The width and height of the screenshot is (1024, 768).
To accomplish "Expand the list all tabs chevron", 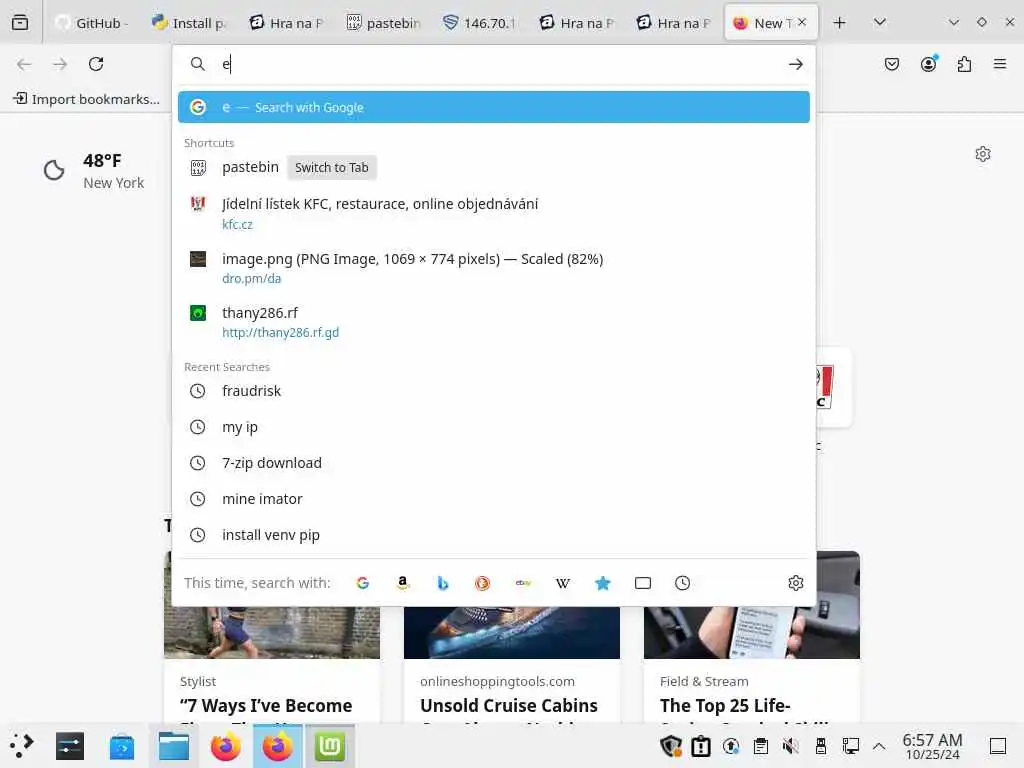I will coord(880,23).
